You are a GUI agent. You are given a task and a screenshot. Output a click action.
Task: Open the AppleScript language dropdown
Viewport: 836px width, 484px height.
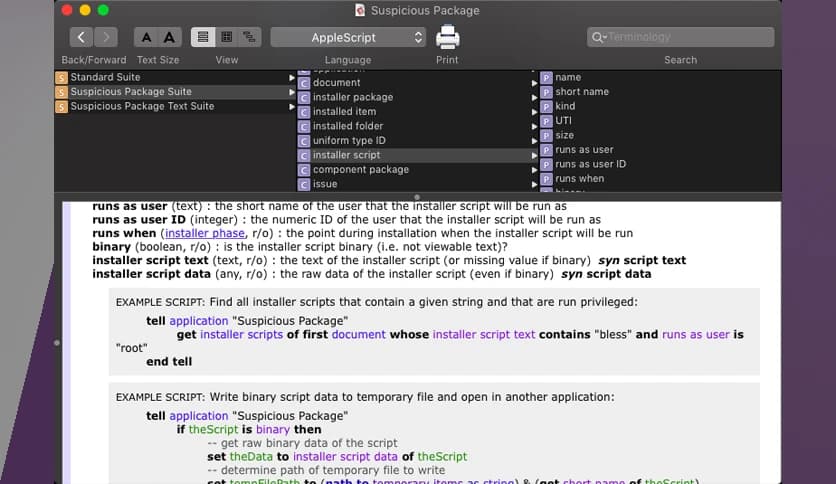348,37
